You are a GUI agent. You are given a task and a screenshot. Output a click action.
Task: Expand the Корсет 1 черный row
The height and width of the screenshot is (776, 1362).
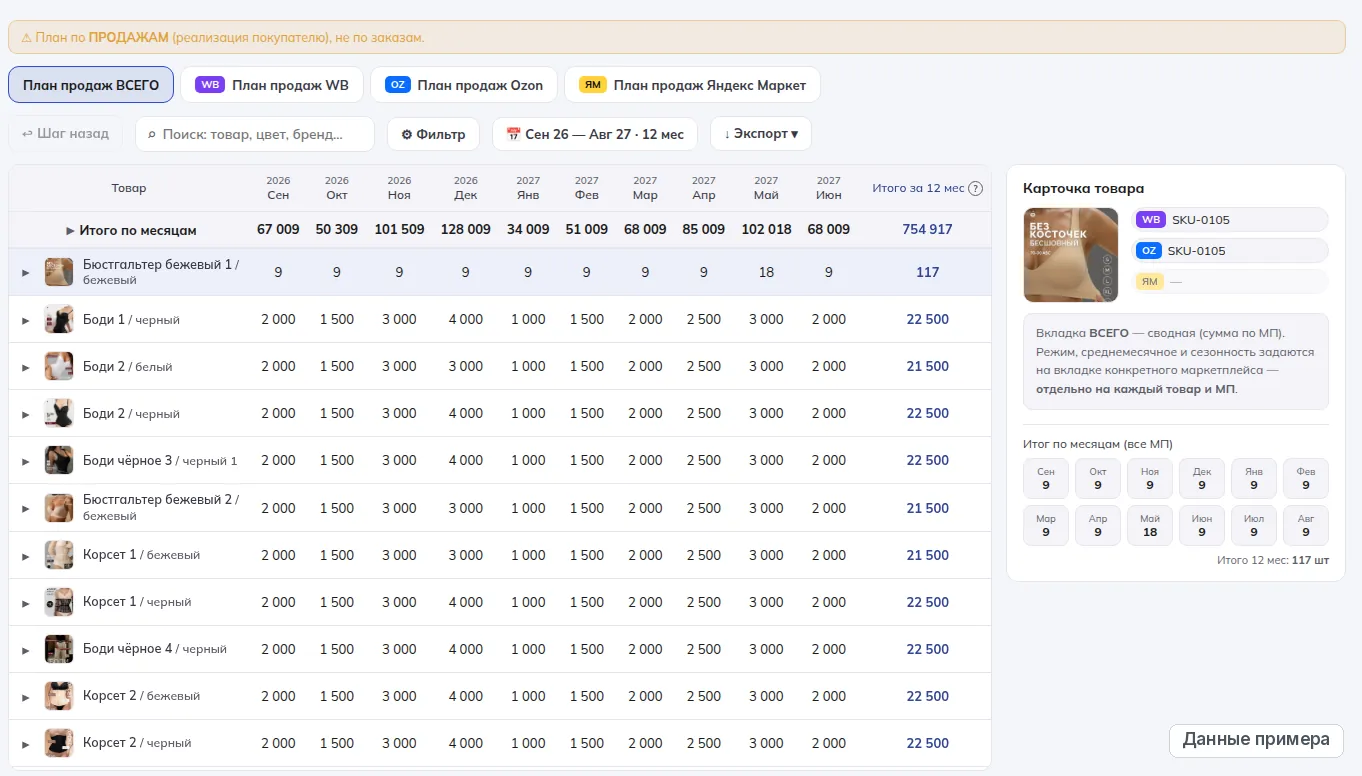26,603
